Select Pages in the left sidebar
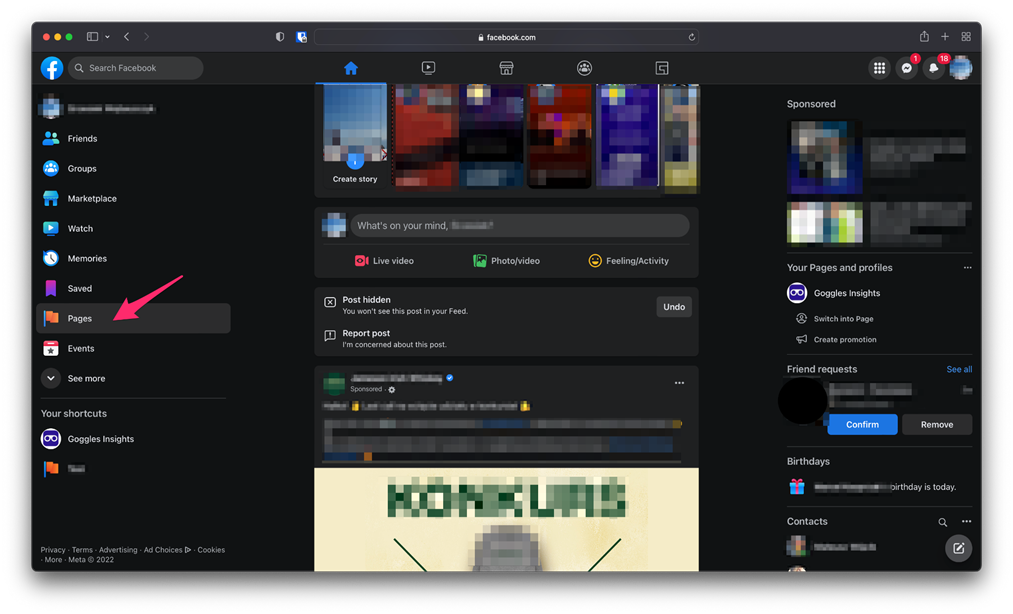This screenshot has height=614, width=1013. (x=80, y=318)
